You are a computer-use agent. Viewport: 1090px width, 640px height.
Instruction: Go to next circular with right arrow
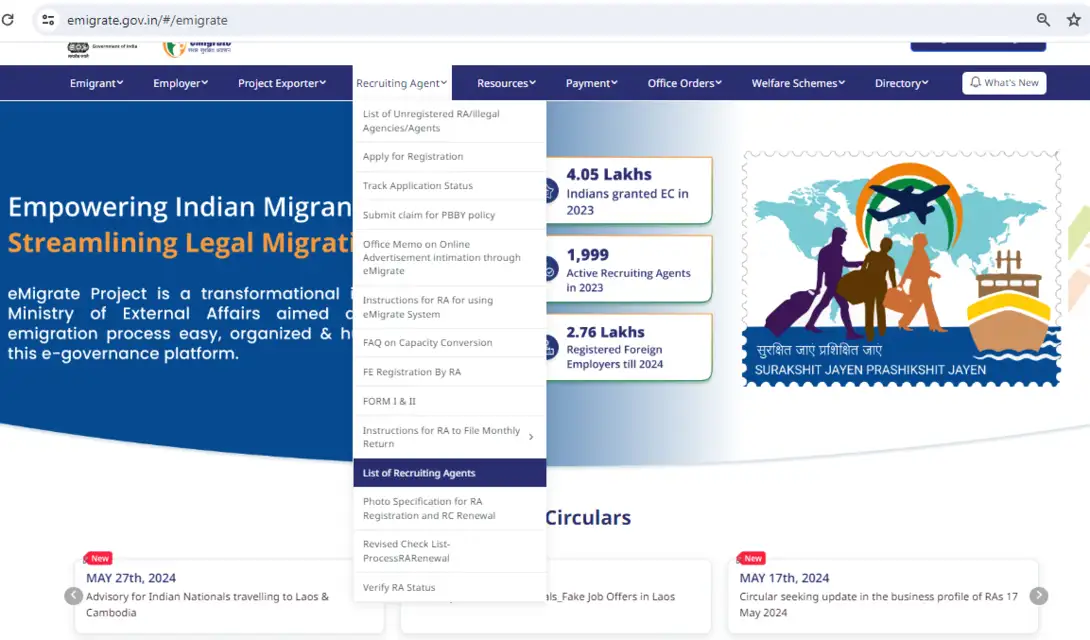(1039, 596)
